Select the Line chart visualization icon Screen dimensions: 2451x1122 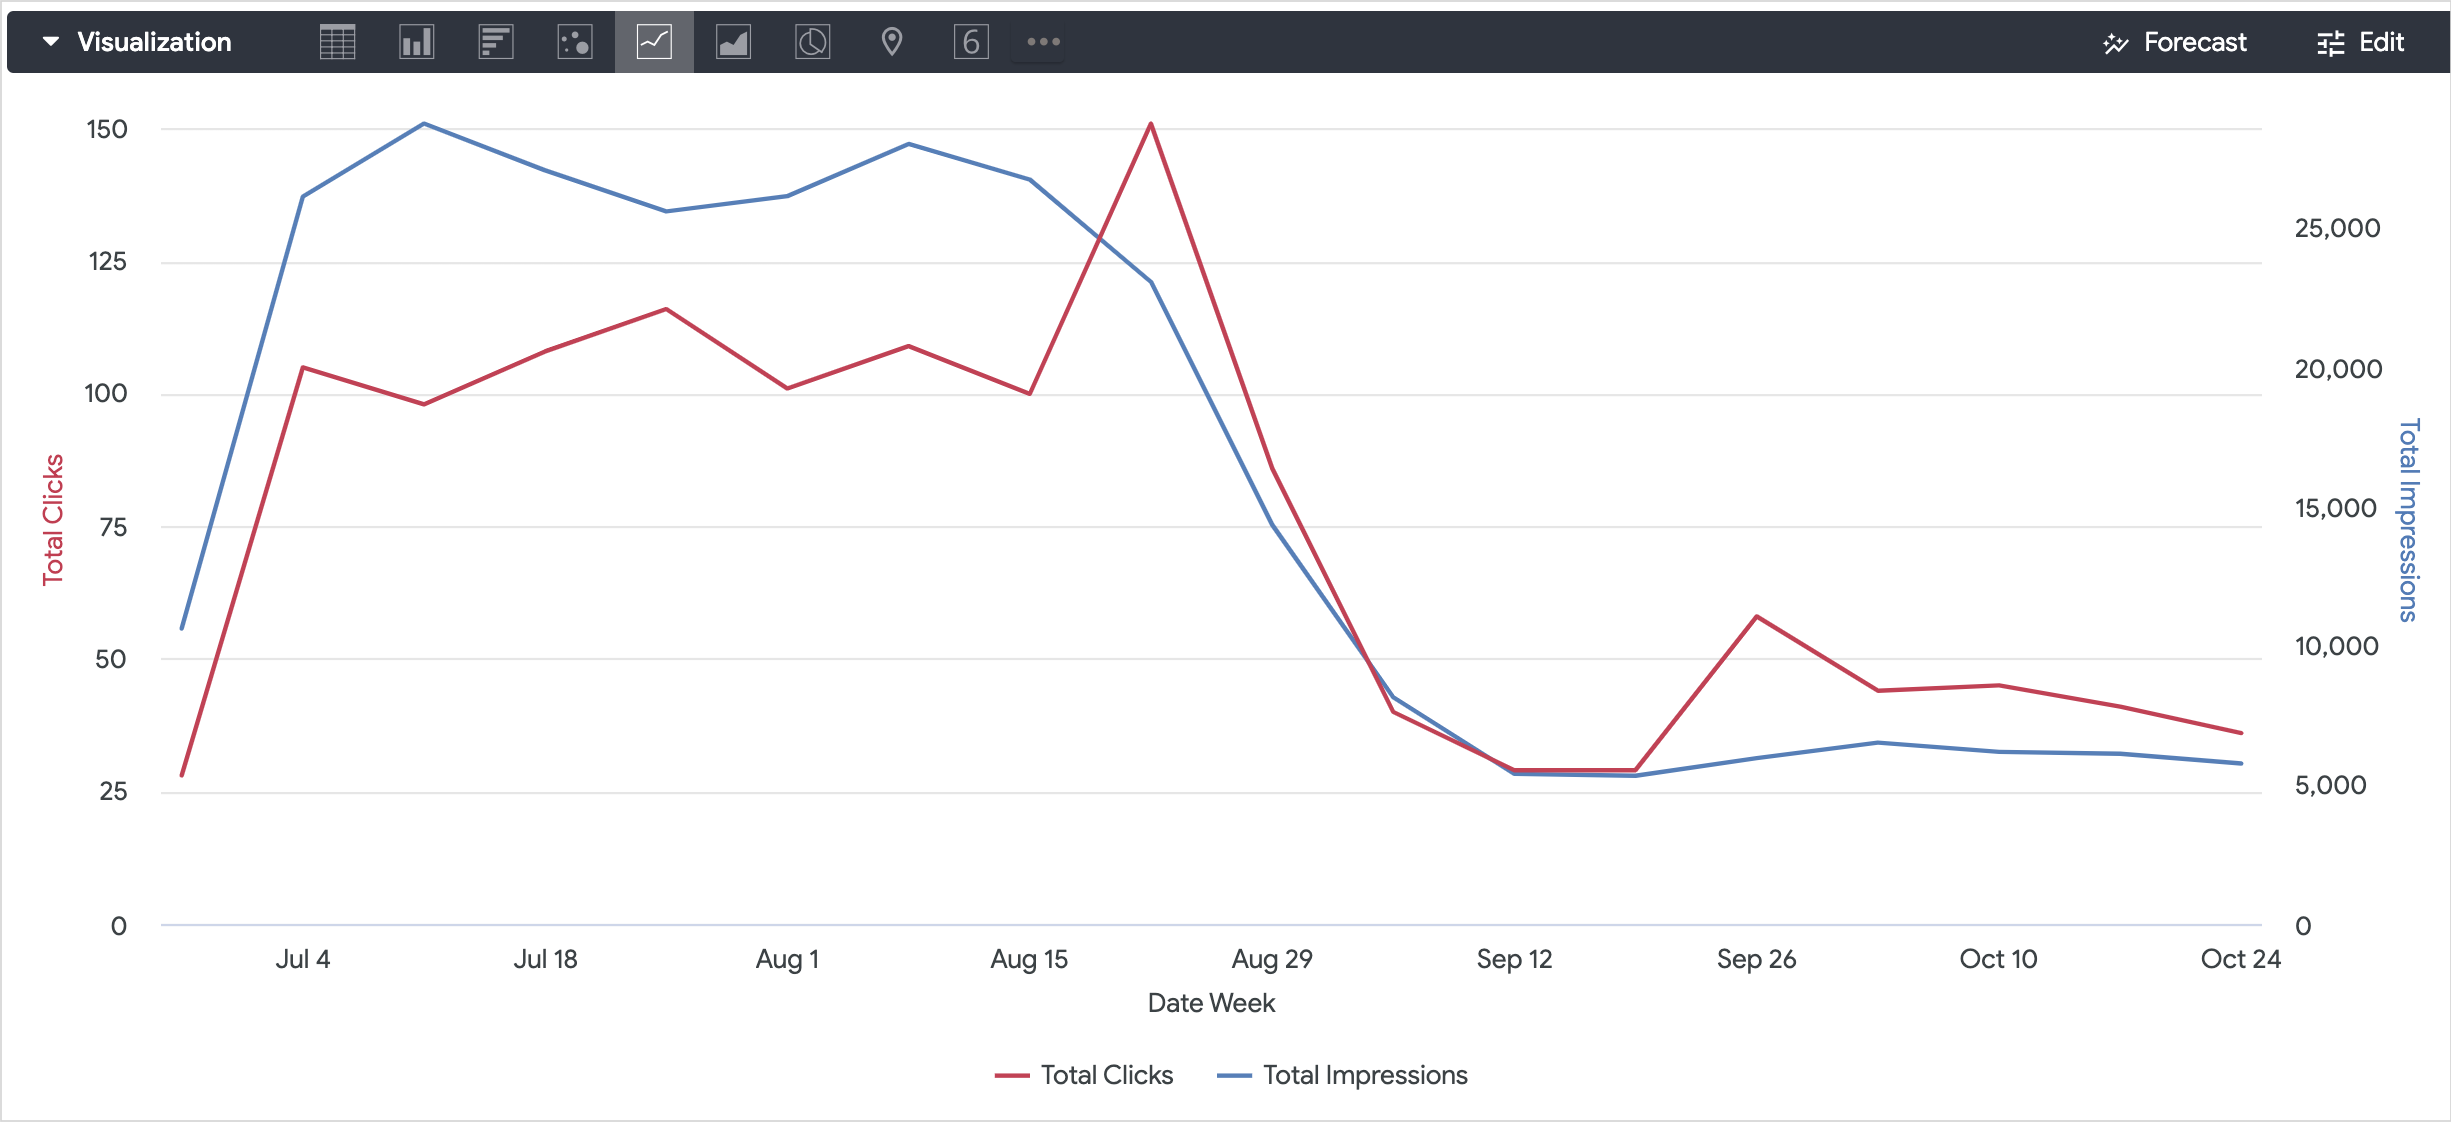tap(654, 42)
